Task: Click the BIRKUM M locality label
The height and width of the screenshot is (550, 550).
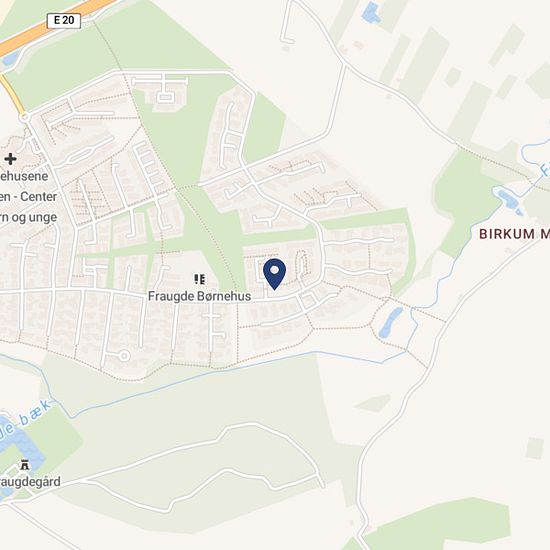Action: 514,234
